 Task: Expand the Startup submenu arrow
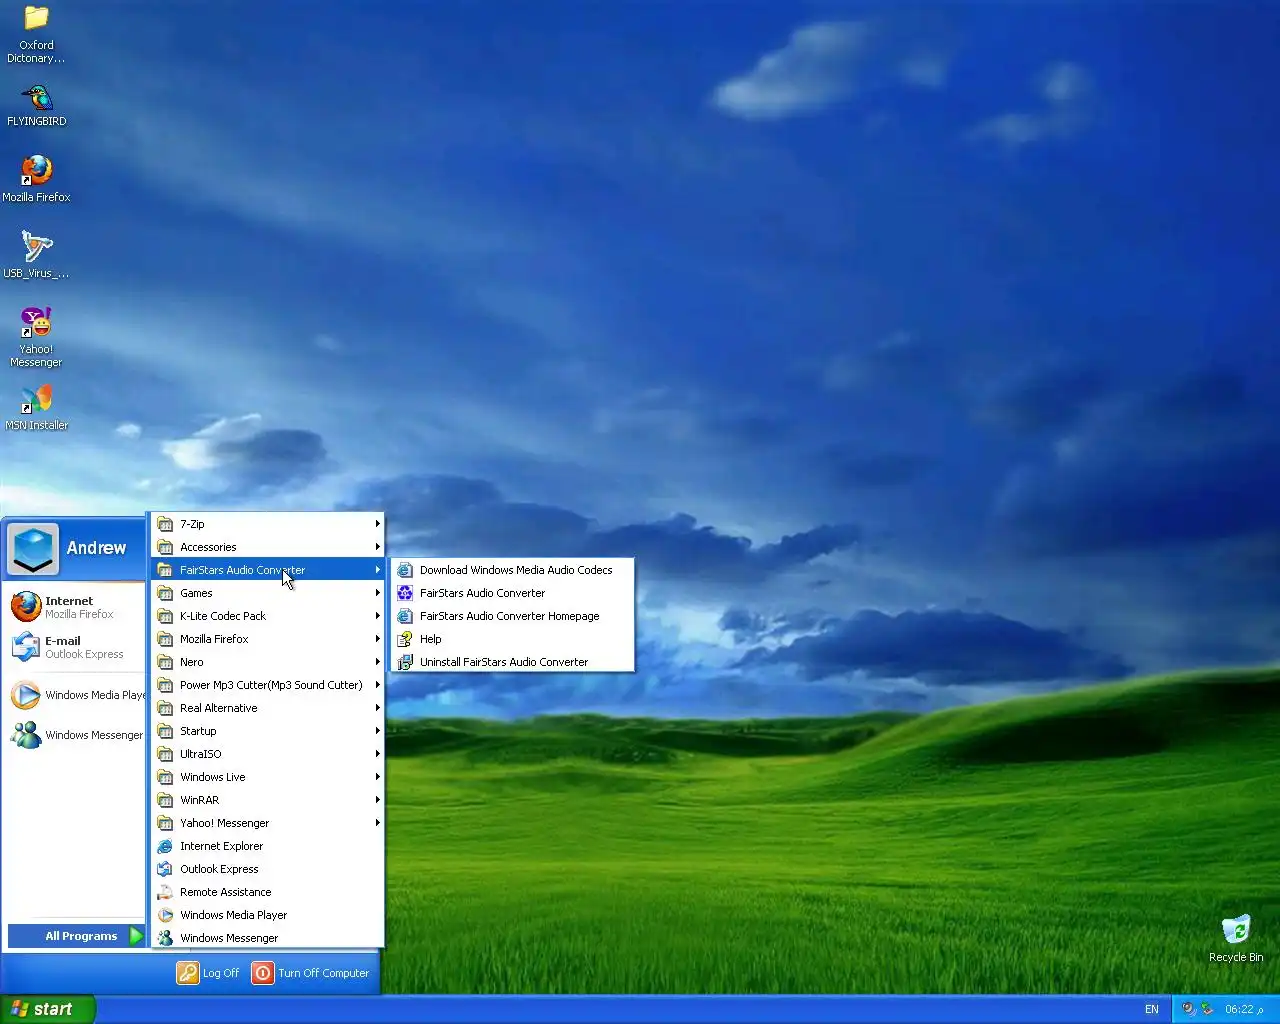[x=377, y=731]
